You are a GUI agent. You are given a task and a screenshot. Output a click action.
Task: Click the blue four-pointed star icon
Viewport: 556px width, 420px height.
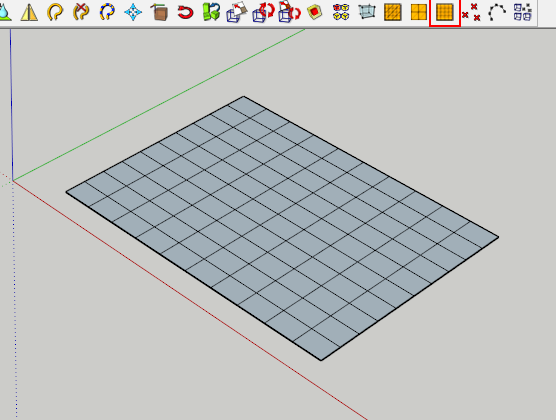click(133, 12)
